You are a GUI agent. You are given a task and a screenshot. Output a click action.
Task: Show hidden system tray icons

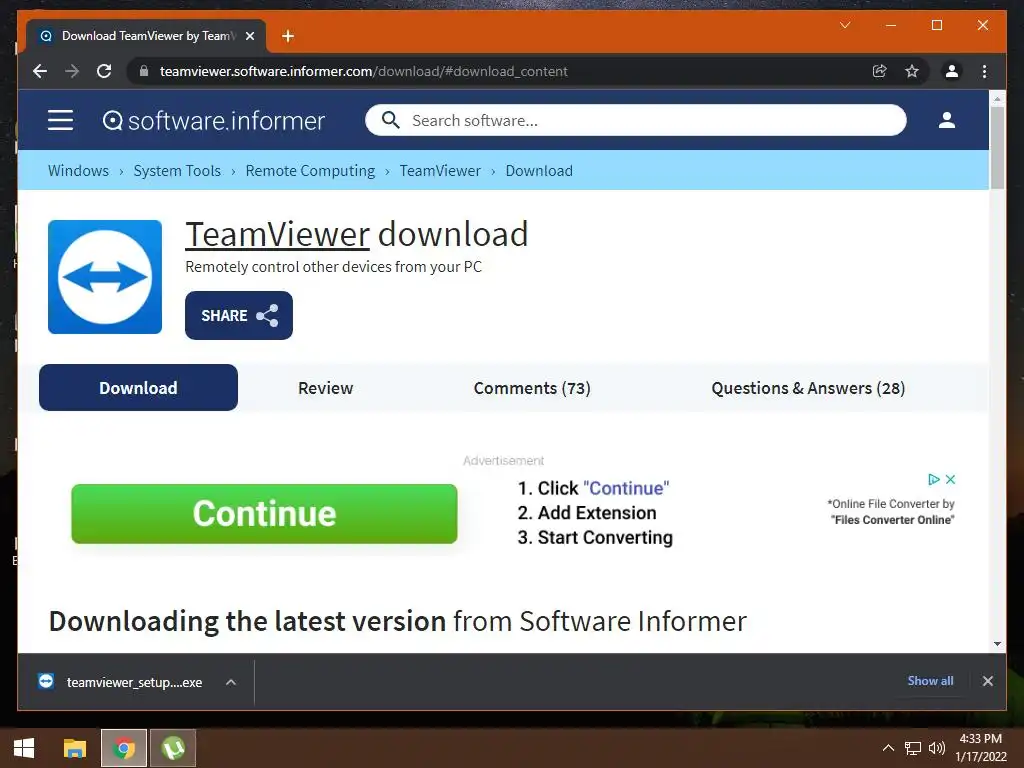click(x=888, y=748)
